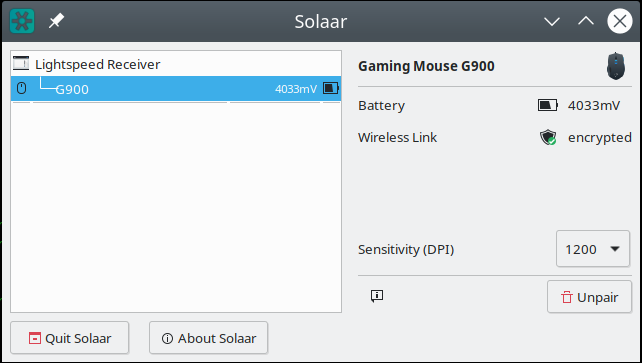Screen dimensions: 642x363
Task: Click the encrypted shield icon
Action: 548,138
